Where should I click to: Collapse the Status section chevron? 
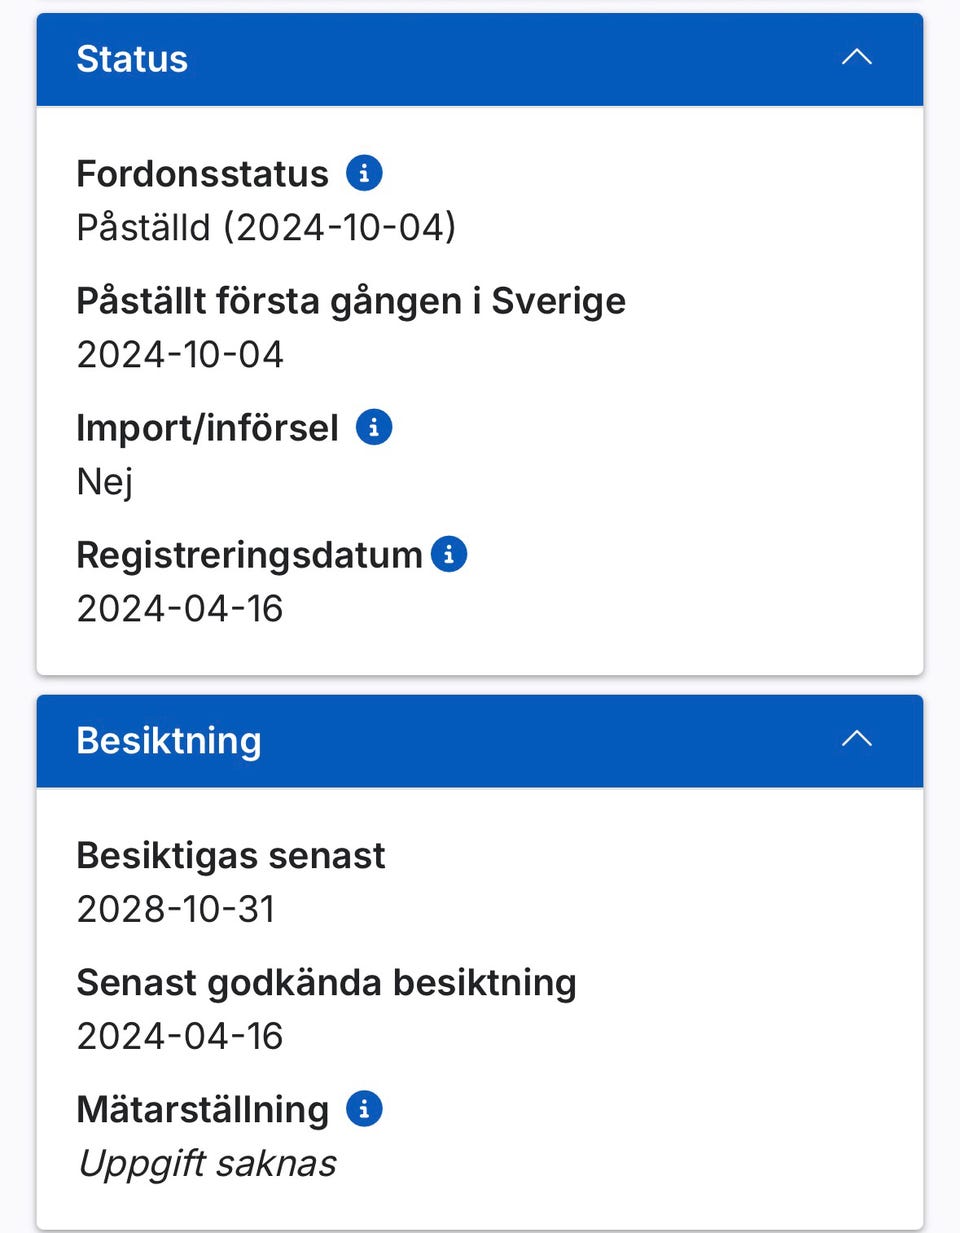(x=857, y=58)
